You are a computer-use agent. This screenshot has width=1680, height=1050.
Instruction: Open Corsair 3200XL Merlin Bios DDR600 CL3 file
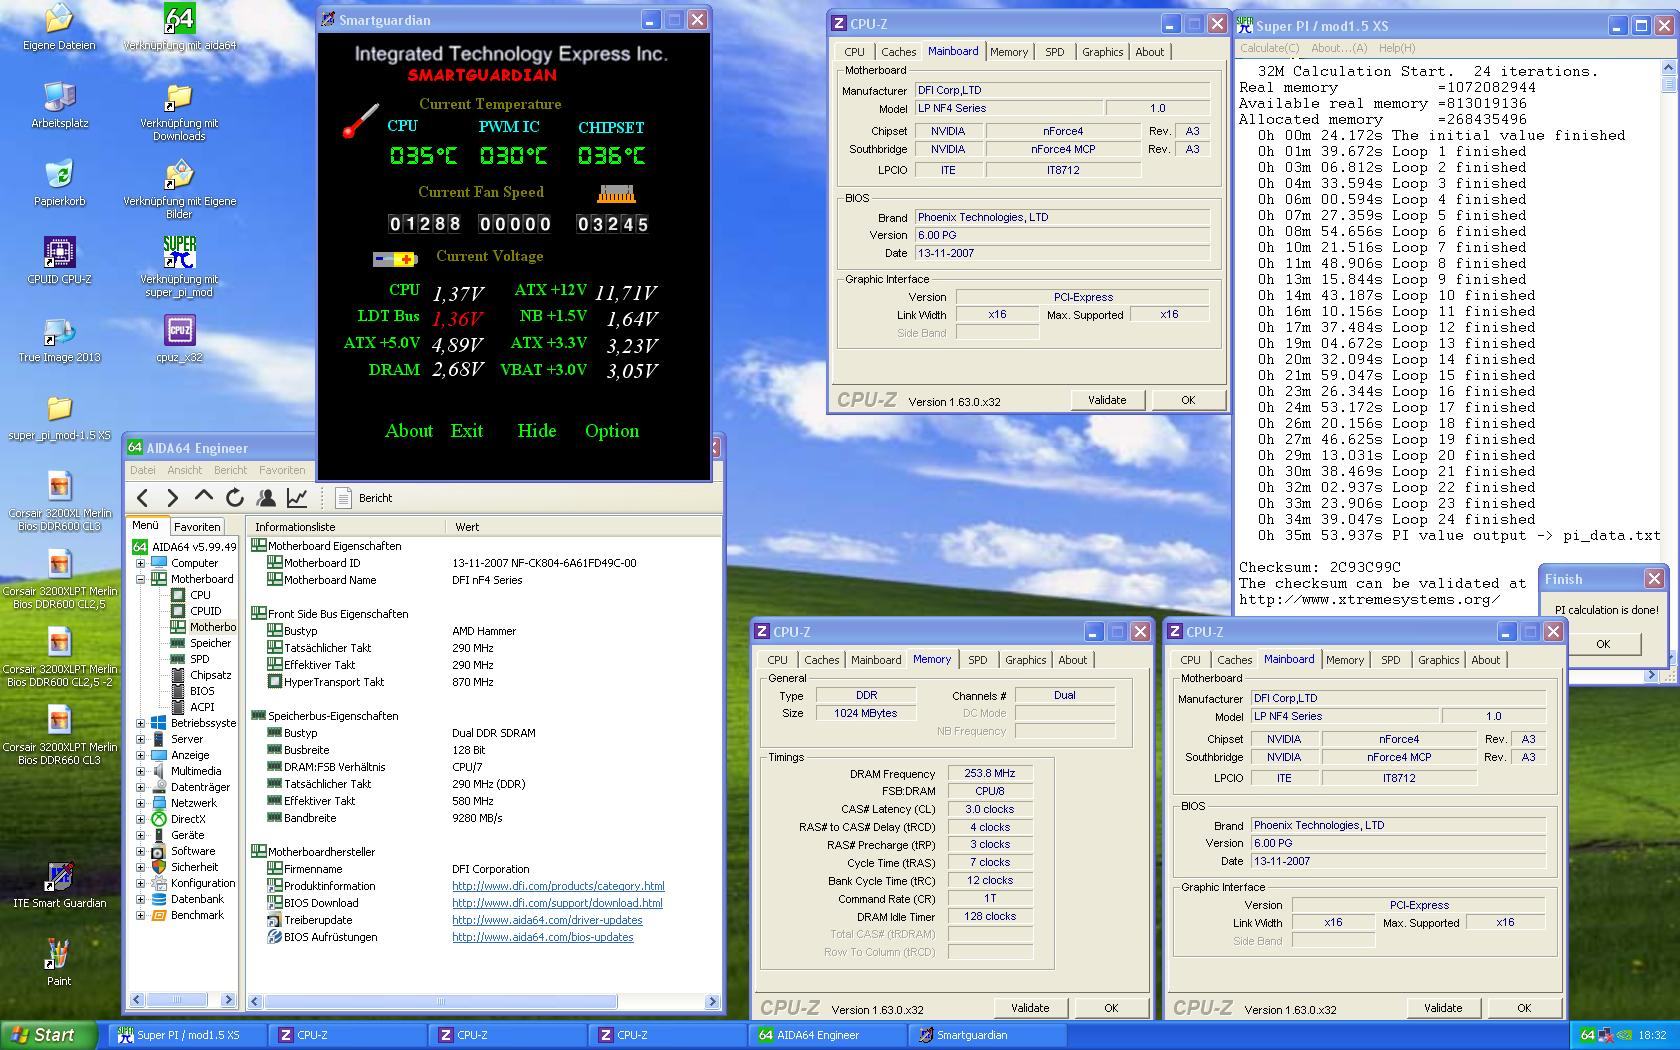pos(59,502)
